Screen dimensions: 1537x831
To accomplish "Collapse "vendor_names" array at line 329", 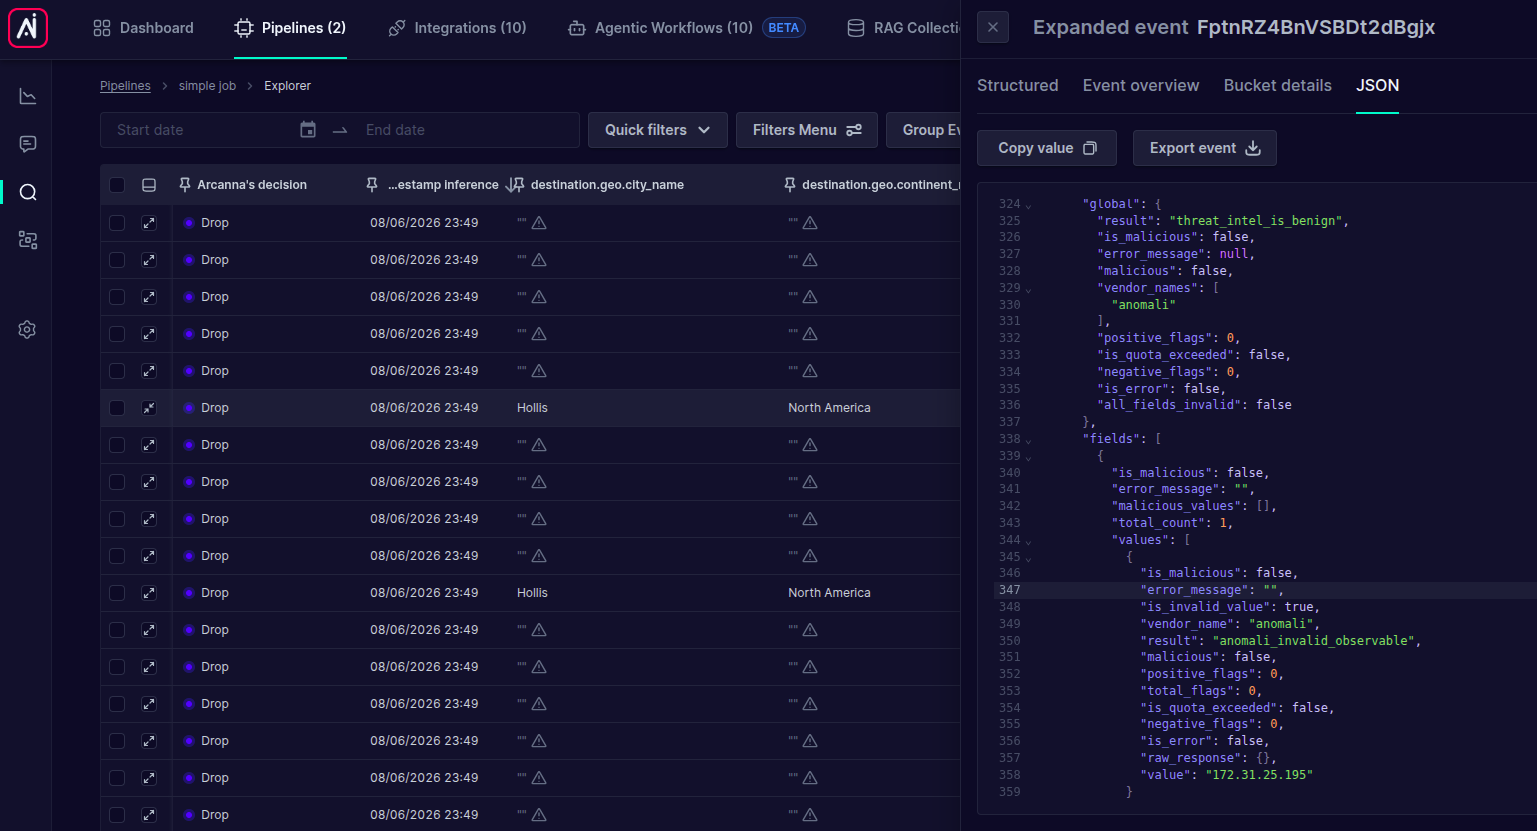I will pos(1029,290).
